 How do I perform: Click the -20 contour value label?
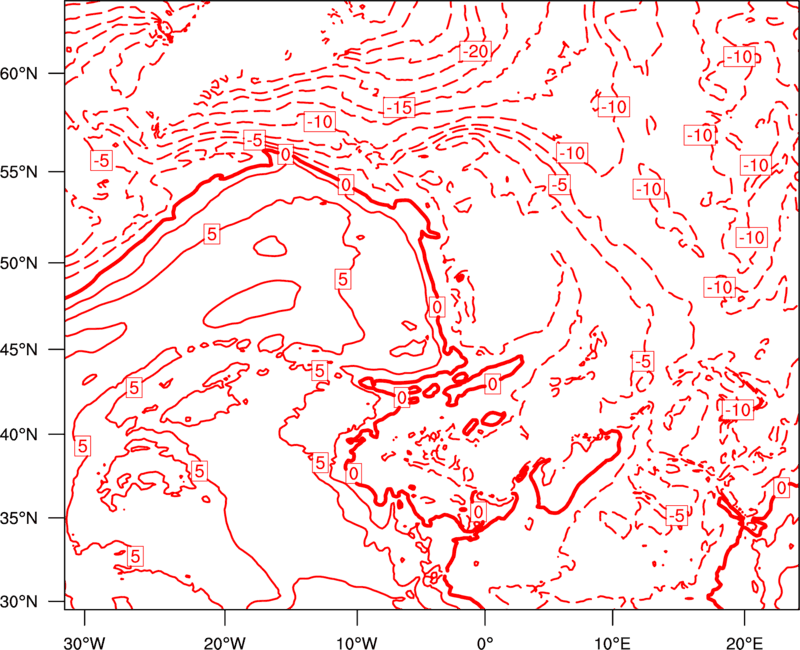coord(475,52)
